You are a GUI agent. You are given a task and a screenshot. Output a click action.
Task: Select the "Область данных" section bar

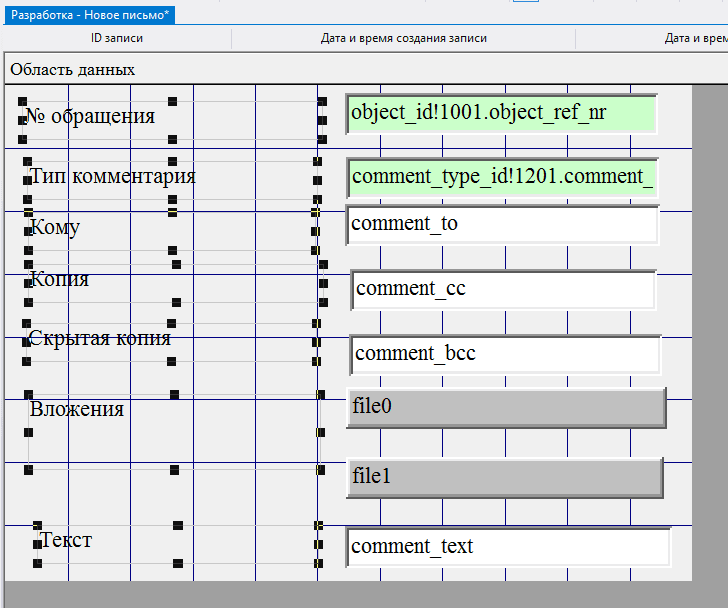pos(73,70)
